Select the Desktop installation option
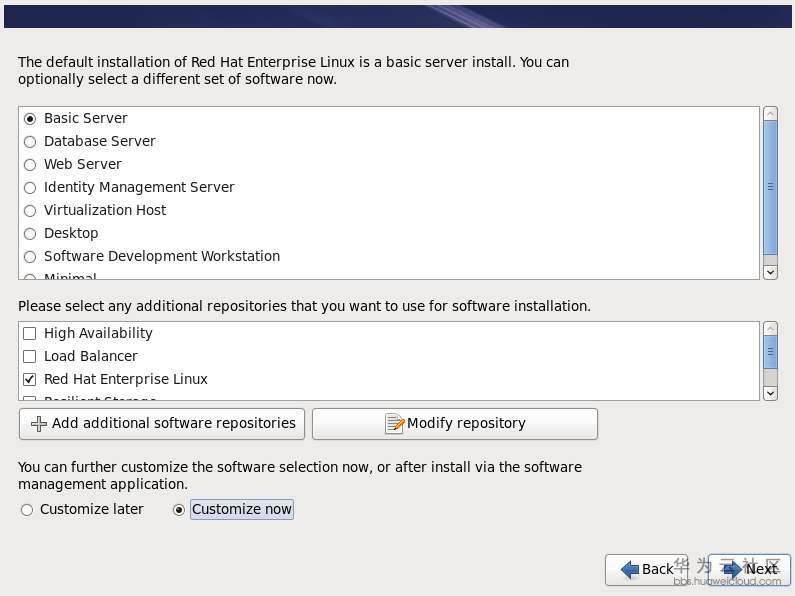This screenshot has width=795, height=596. [x=30, y=234]
